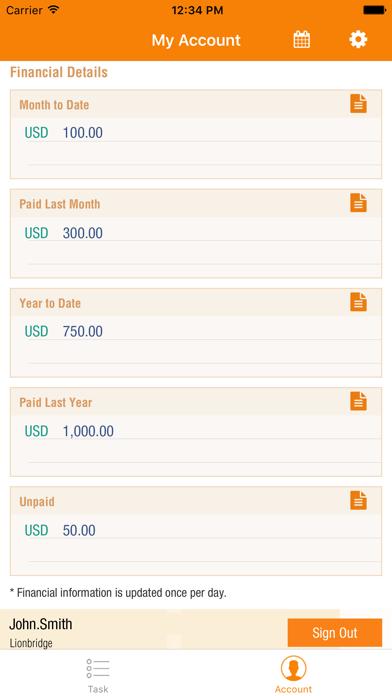Tap the My Account title

(196, 40)
